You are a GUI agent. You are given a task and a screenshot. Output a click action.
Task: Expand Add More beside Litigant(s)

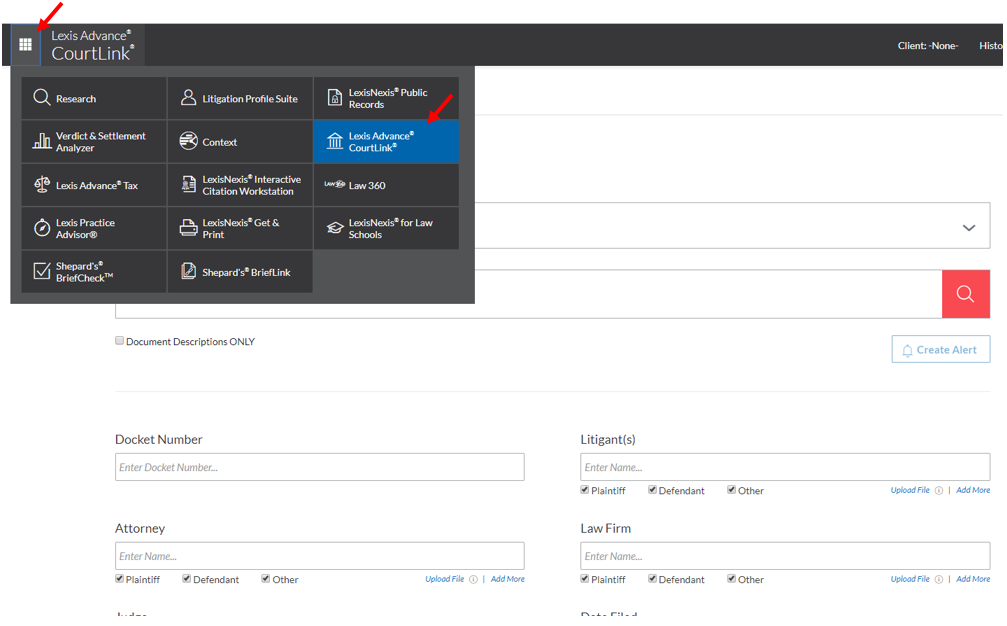coord(972,489)
